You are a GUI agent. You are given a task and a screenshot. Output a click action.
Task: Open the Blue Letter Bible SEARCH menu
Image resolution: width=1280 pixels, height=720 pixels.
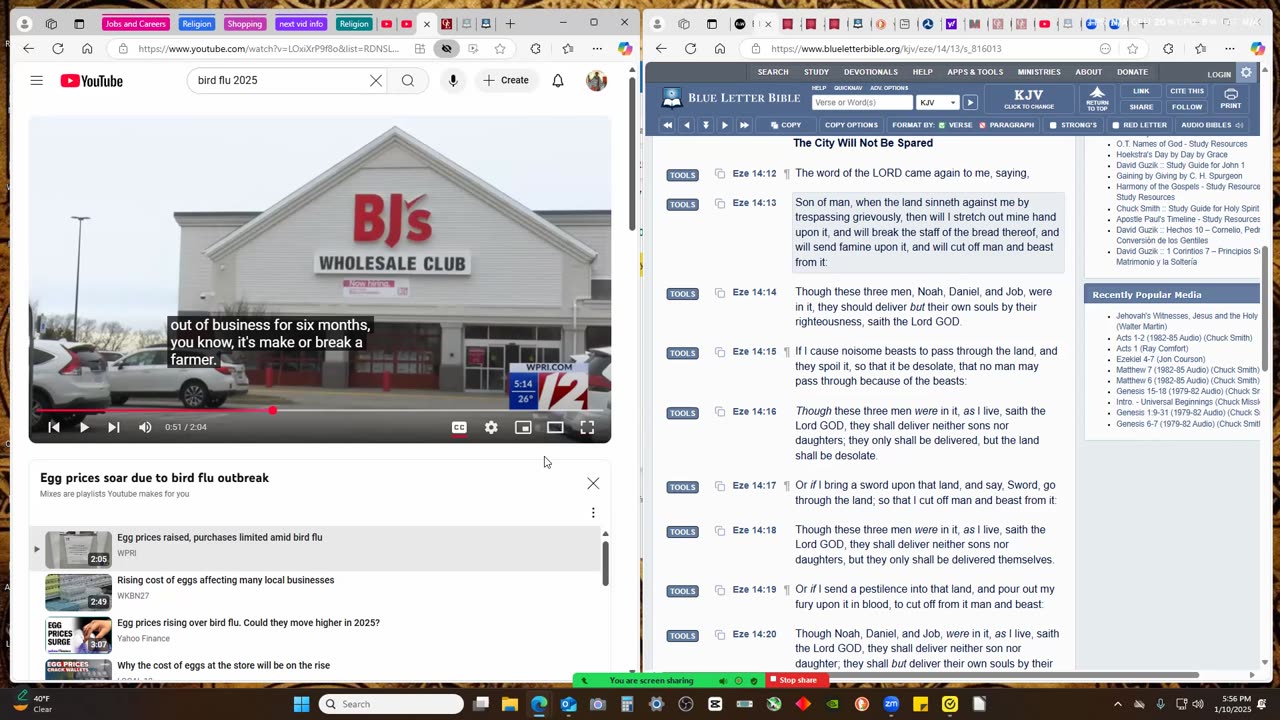click(x=773, y=72)
